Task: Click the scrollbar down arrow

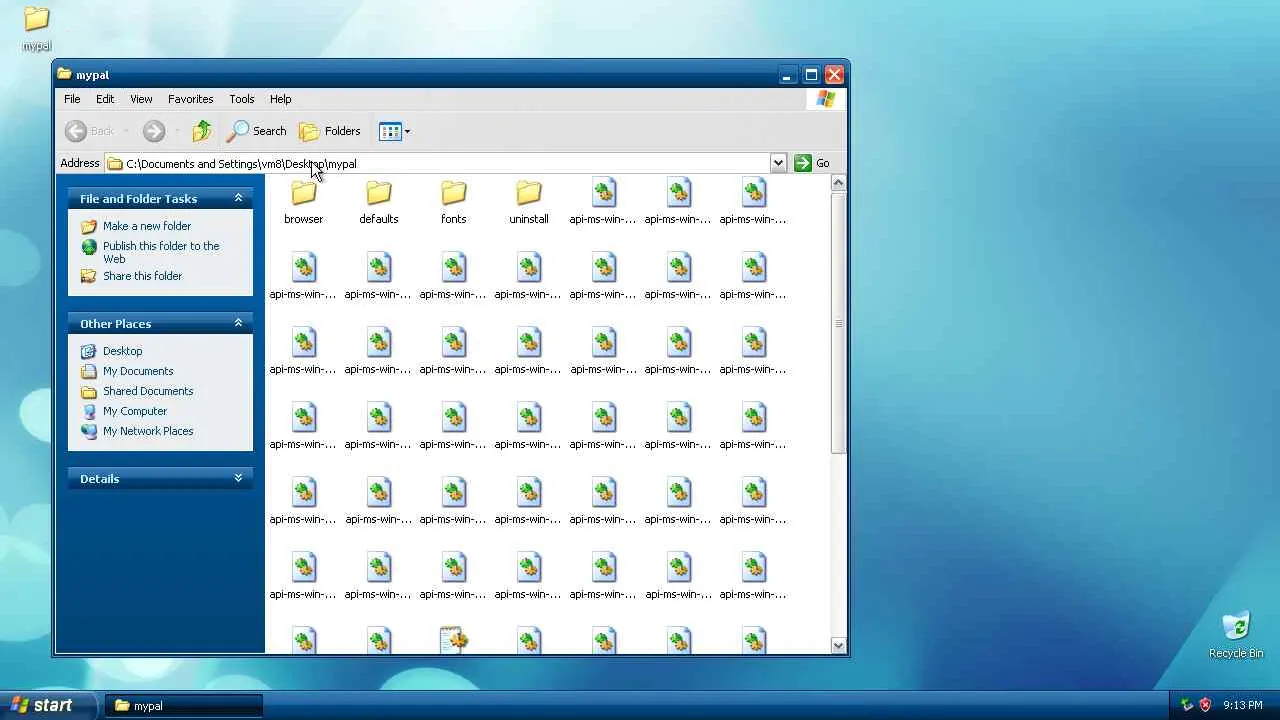Action: 839,645
